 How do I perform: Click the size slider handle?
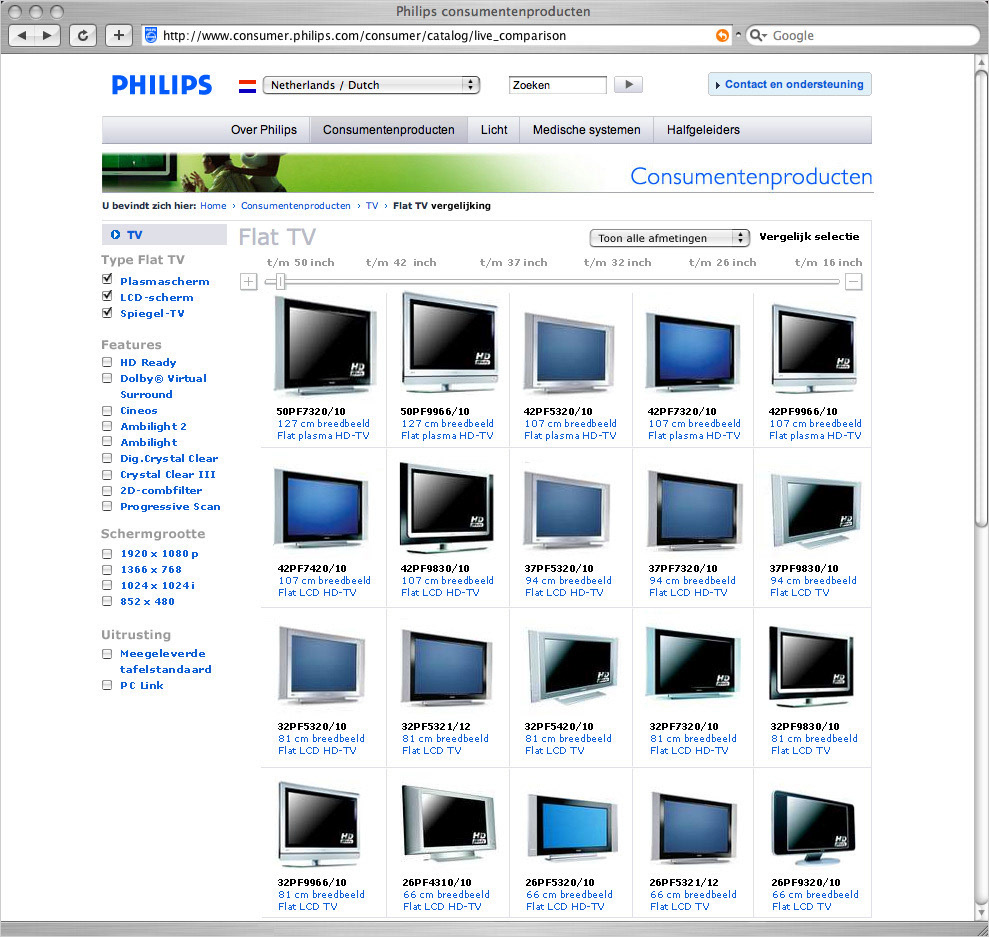coord(281,281)
